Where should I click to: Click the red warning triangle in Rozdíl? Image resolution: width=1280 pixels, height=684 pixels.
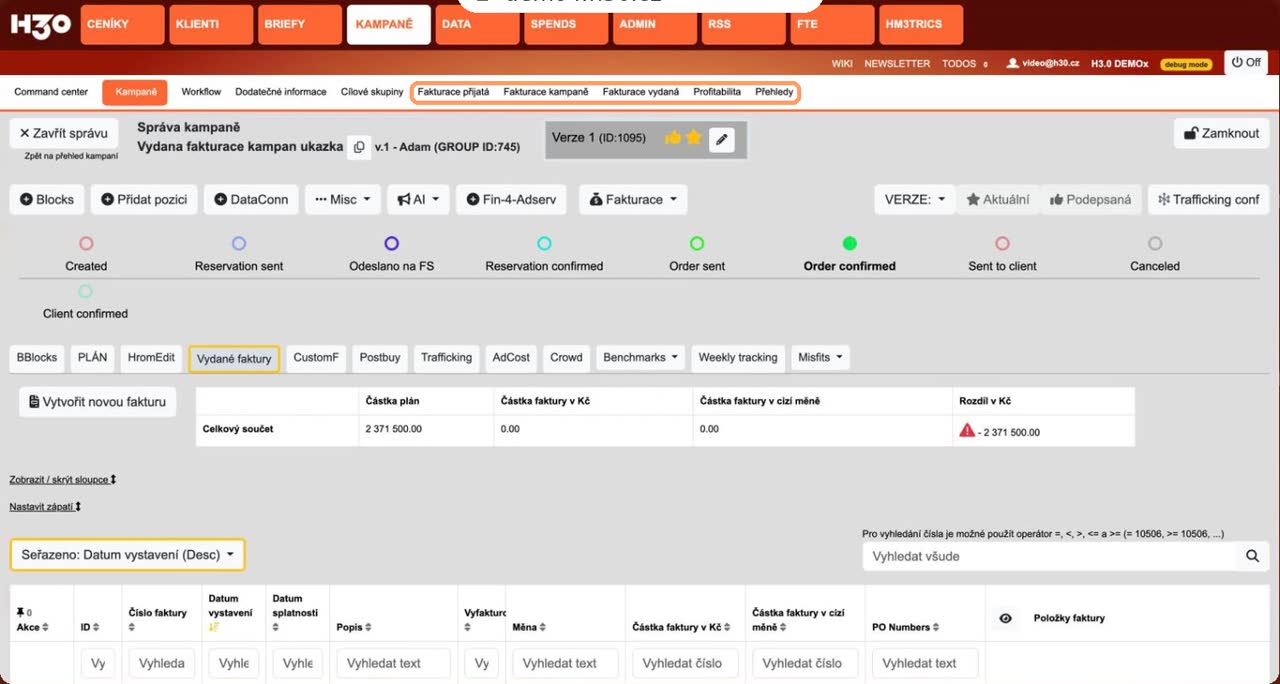[967, 430]
